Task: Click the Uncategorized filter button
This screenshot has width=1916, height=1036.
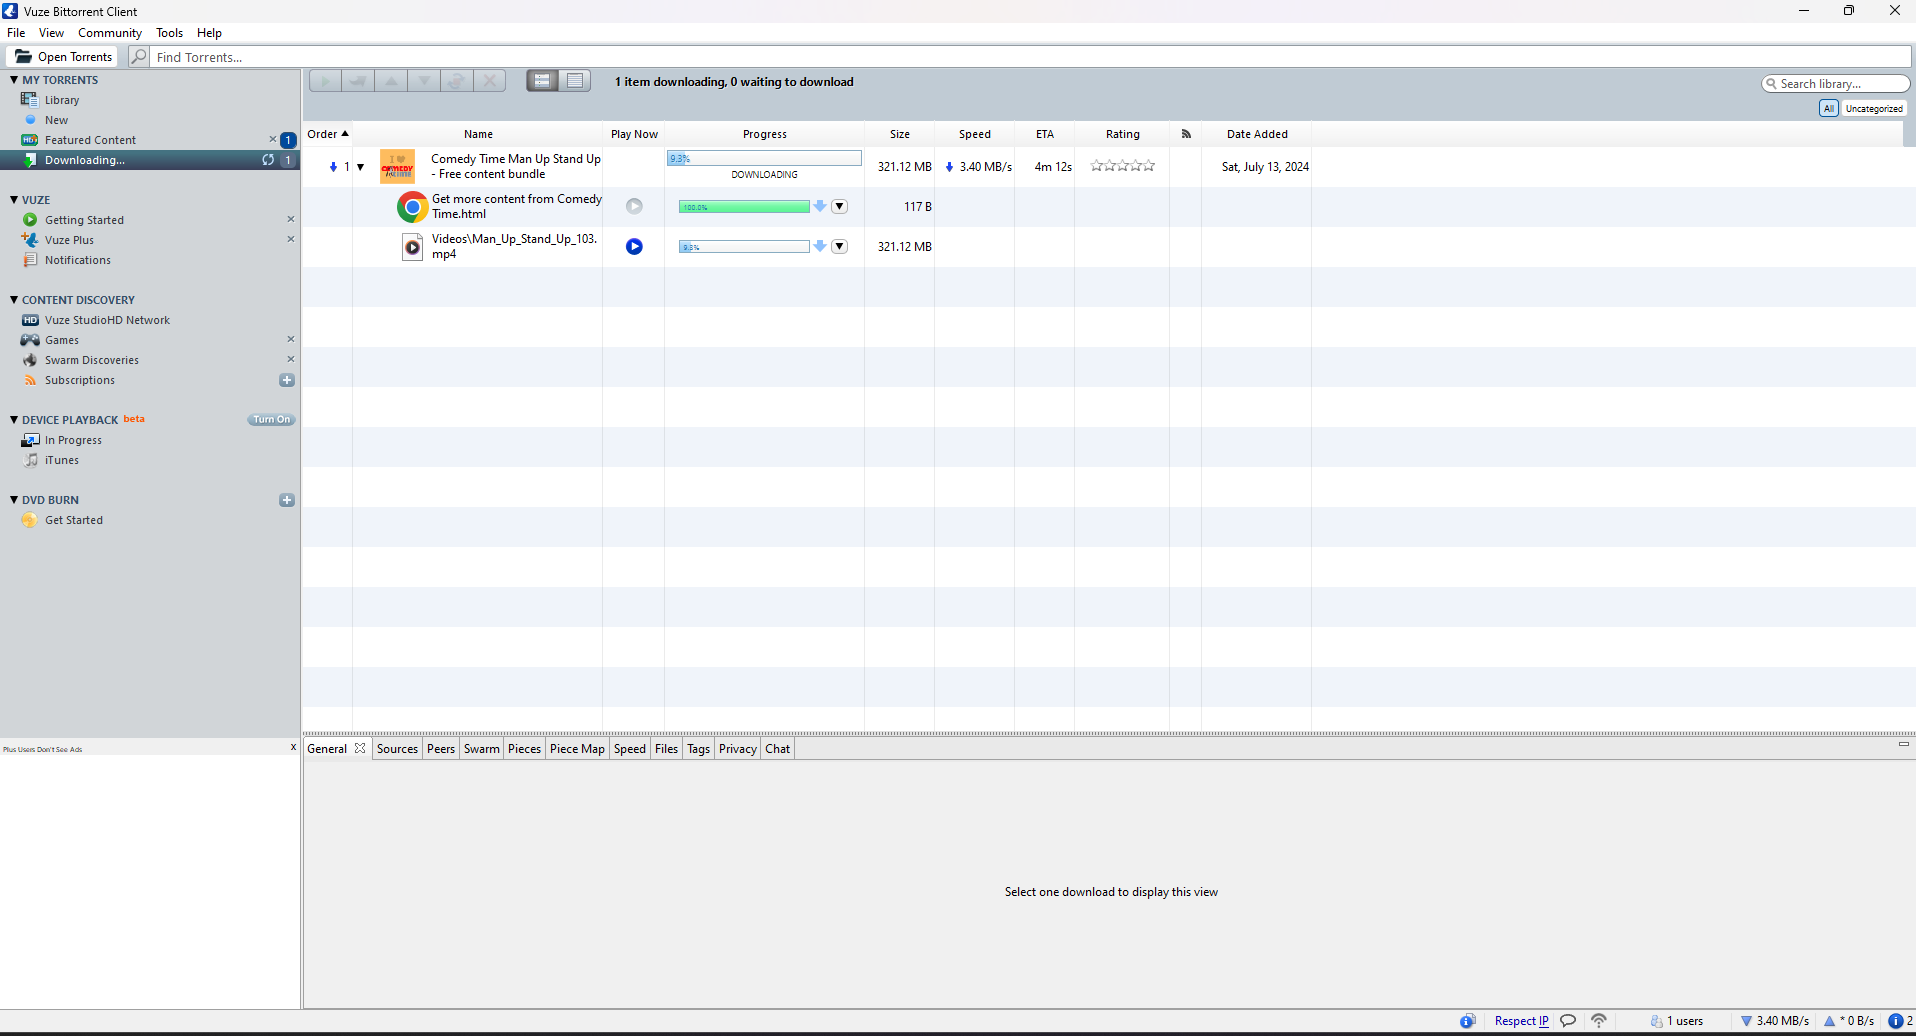Action: tap(1874, 108)
